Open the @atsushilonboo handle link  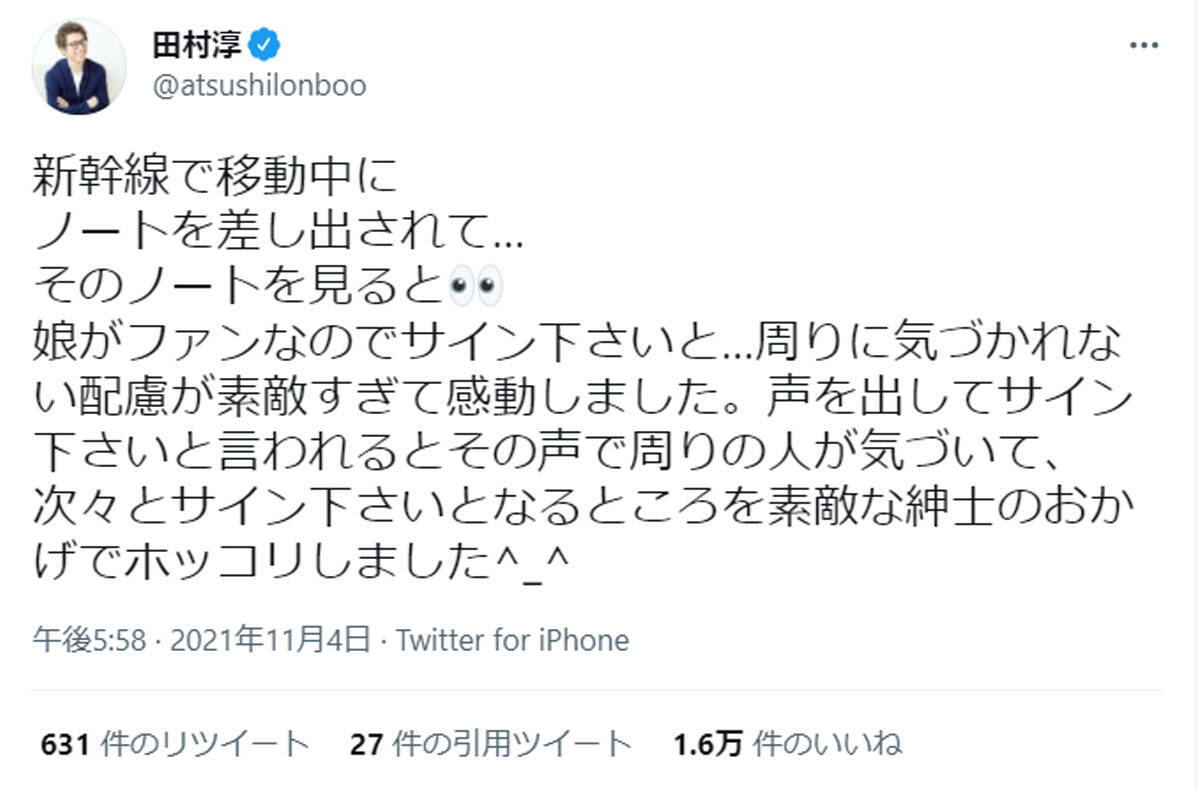point(258,87)
